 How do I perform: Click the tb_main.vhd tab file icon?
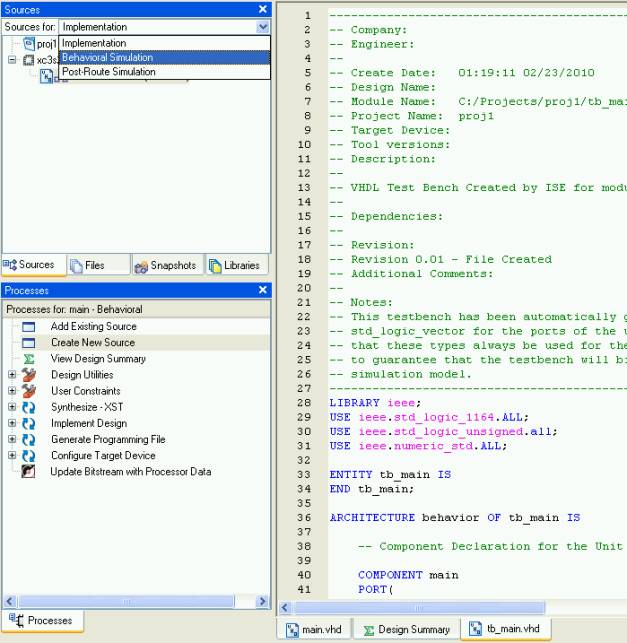[x=475, y=629]
